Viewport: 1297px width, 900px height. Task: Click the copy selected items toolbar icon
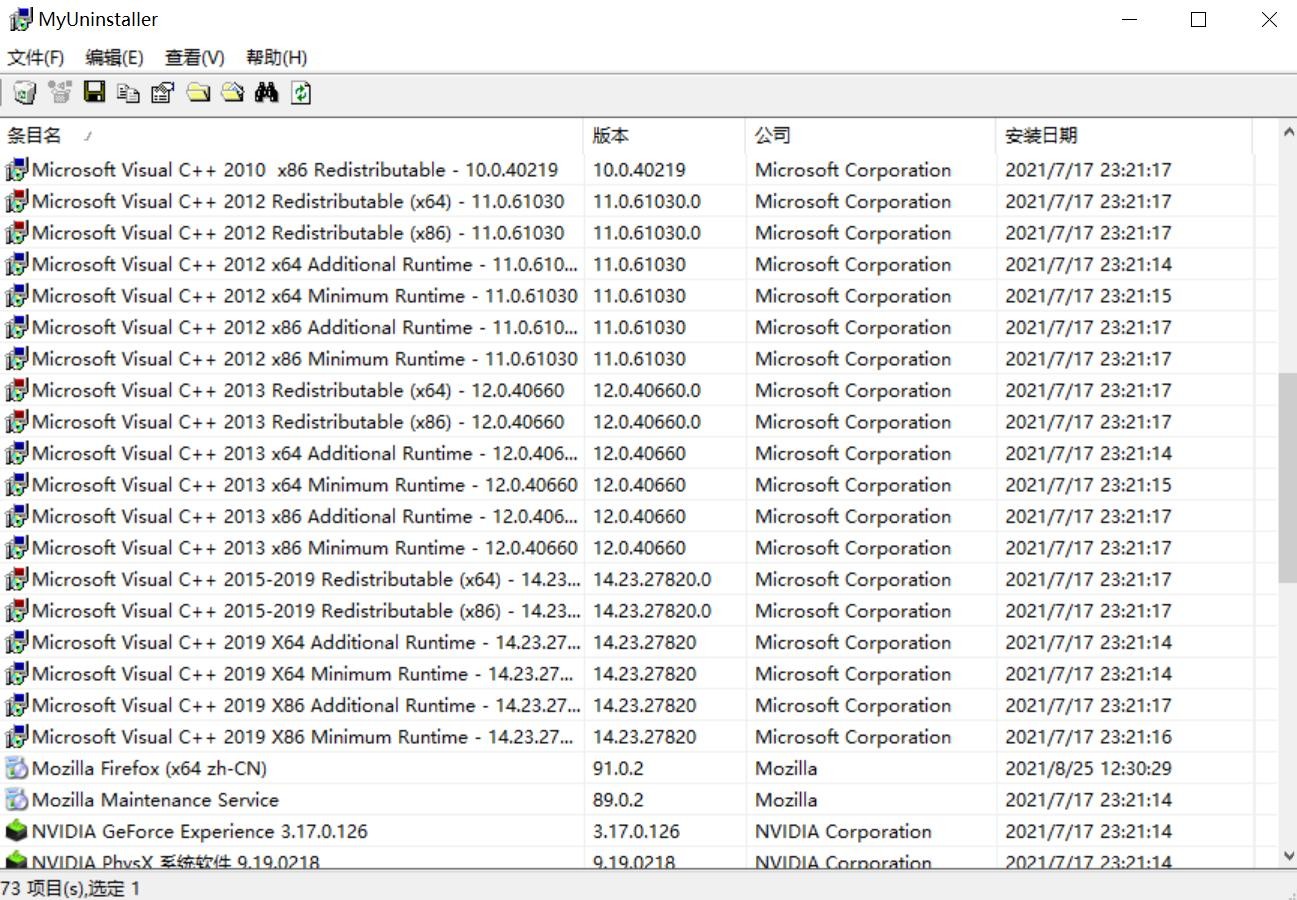click(x=128, y=93)
